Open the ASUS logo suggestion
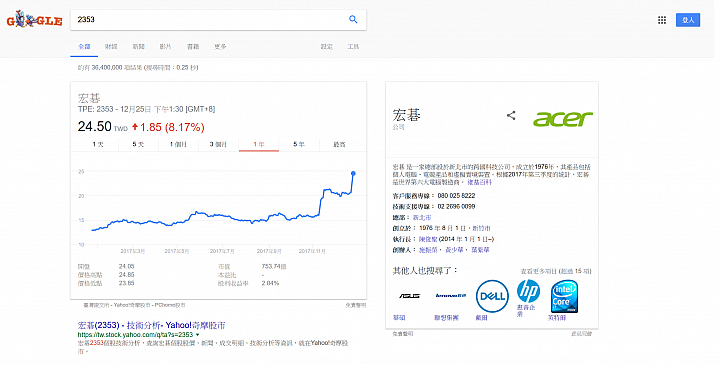This screenshot has height=366, width=720. (409, 296)
